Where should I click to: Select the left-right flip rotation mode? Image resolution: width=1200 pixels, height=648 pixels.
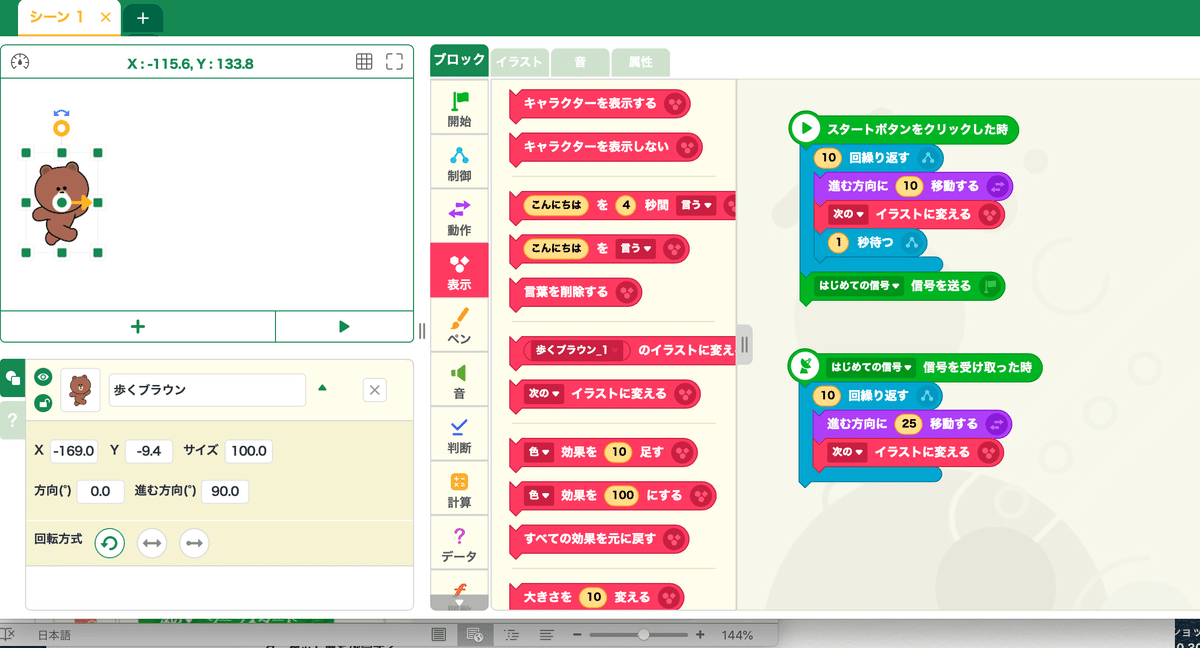pos(152,543)
